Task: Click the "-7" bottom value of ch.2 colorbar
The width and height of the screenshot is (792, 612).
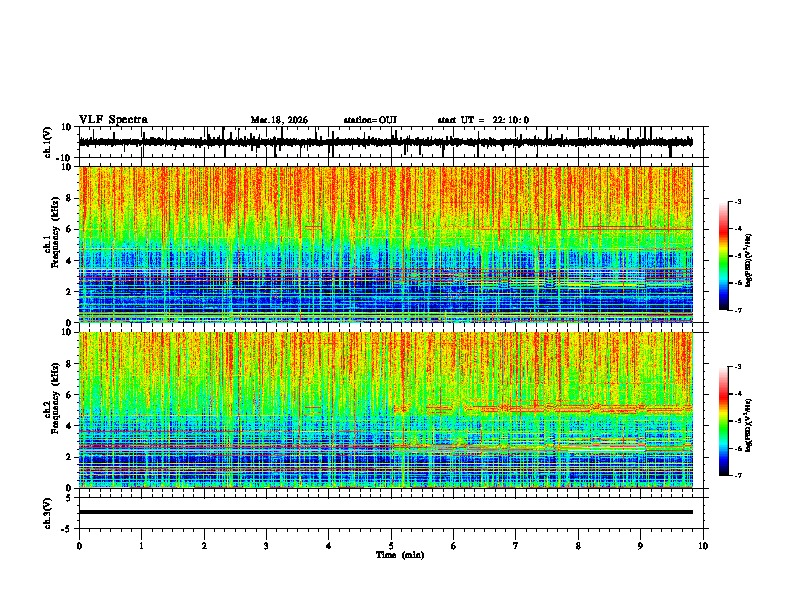Action: pyautogui.click(x=737, y=476)
